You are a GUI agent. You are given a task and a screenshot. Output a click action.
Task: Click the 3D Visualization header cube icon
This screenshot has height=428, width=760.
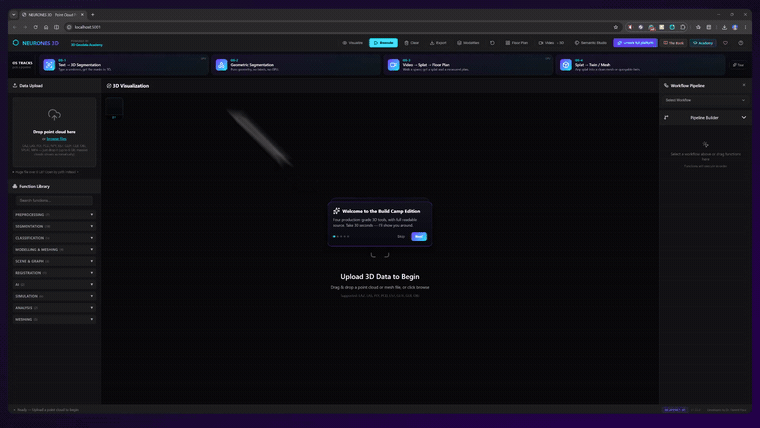(109, 86)
